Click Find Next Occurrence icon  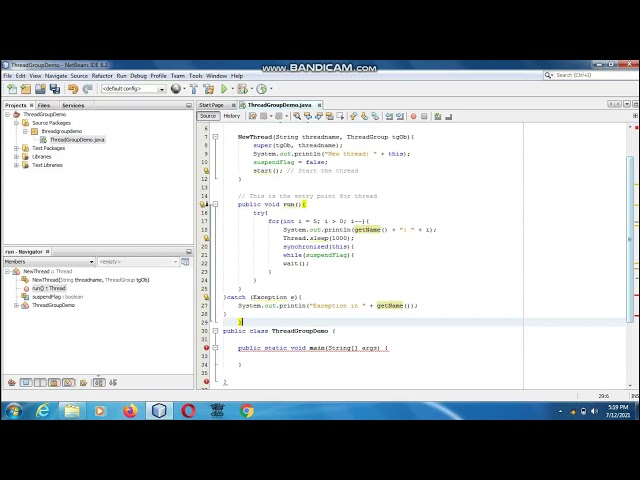tap(319, 116)
